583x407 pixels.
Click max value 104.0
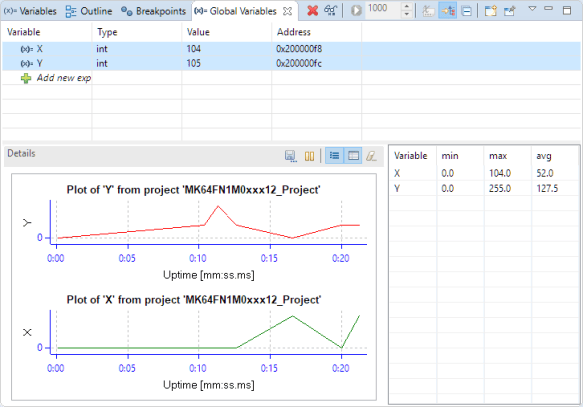(x=500, y=173)
